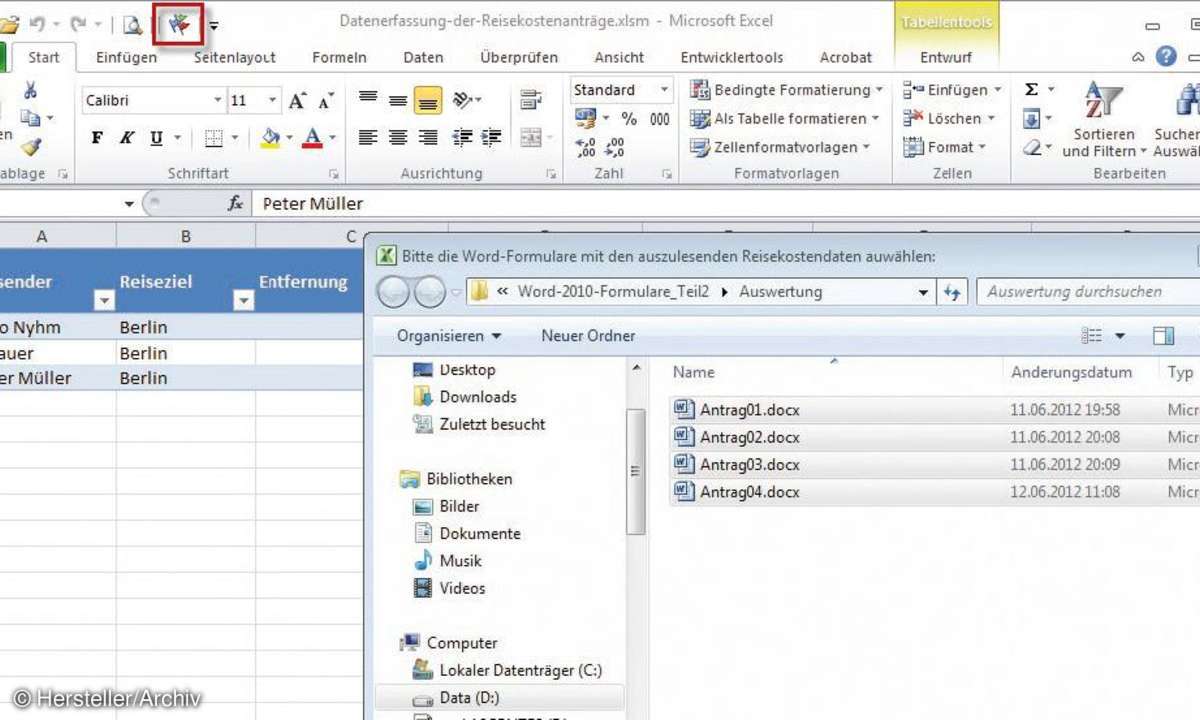
Task: Toggle italic formatting (K)
Action: (x=127, y=138)
